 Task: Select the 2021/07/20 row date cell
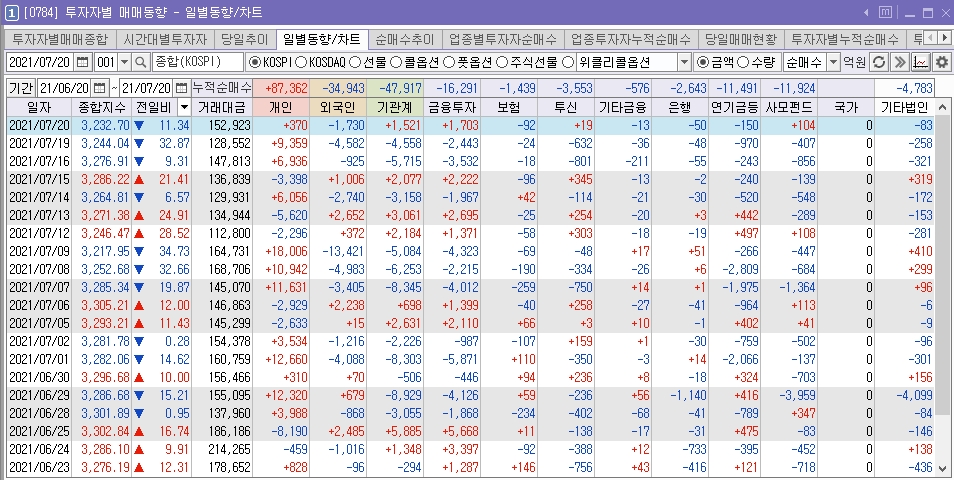tap(40, 126)
